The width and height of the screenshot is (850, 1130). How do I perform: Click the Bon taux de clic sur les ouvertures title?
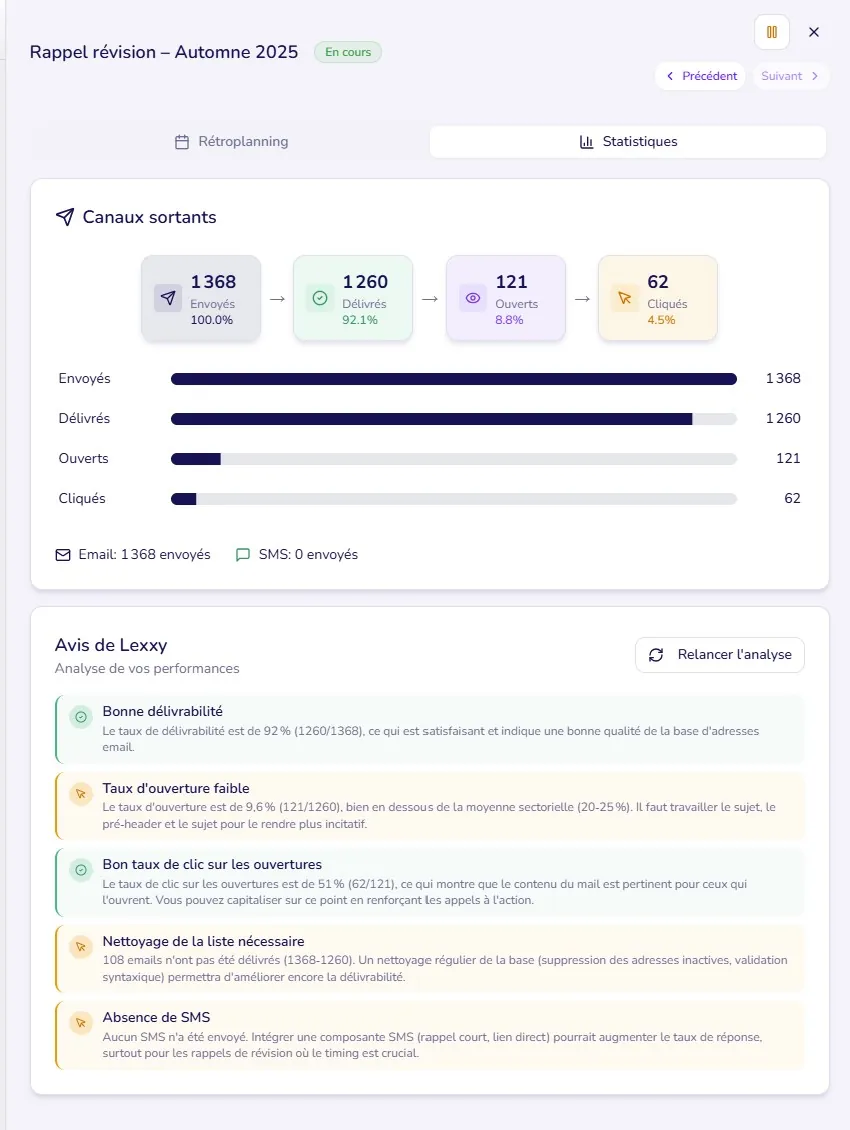[x=212, y=865]
